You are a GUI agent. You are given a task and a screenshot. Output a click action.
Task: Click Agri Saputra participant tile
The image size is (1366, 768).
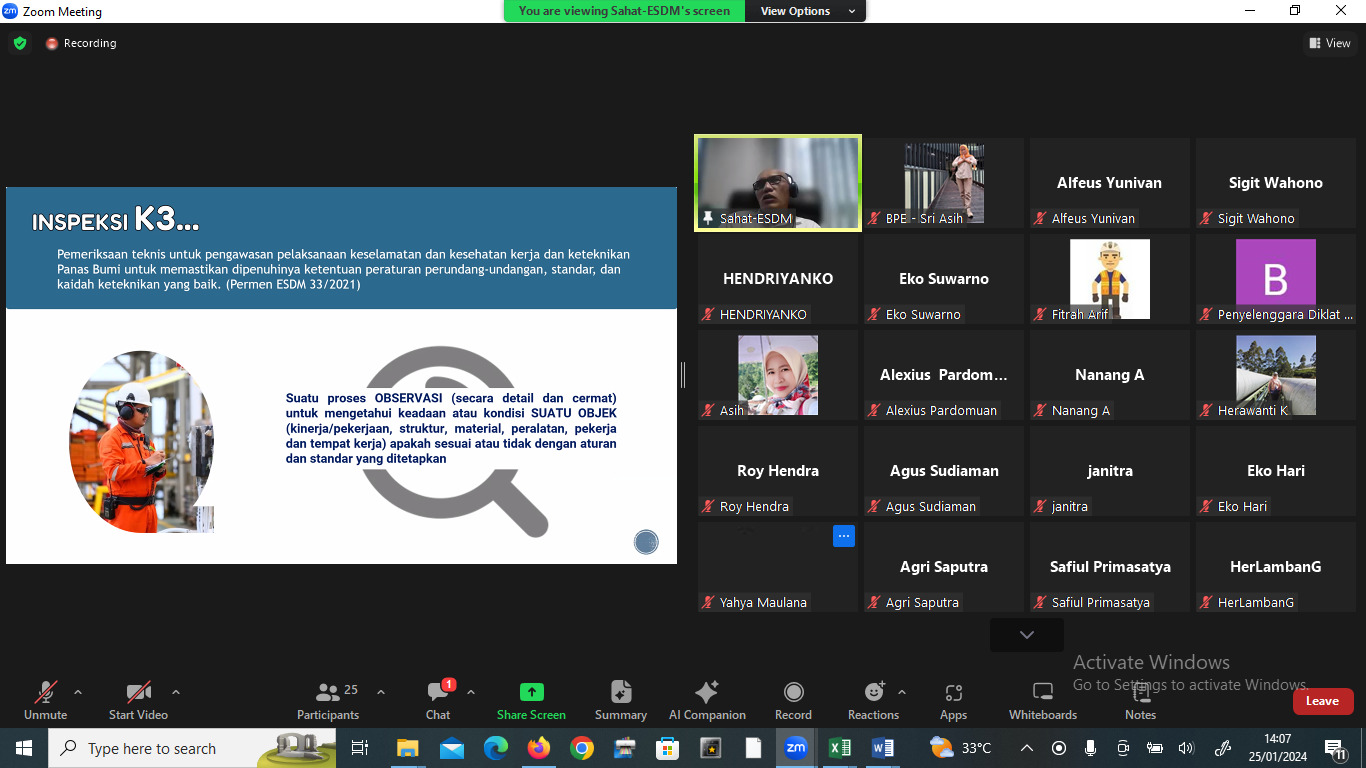click(944, 567)
